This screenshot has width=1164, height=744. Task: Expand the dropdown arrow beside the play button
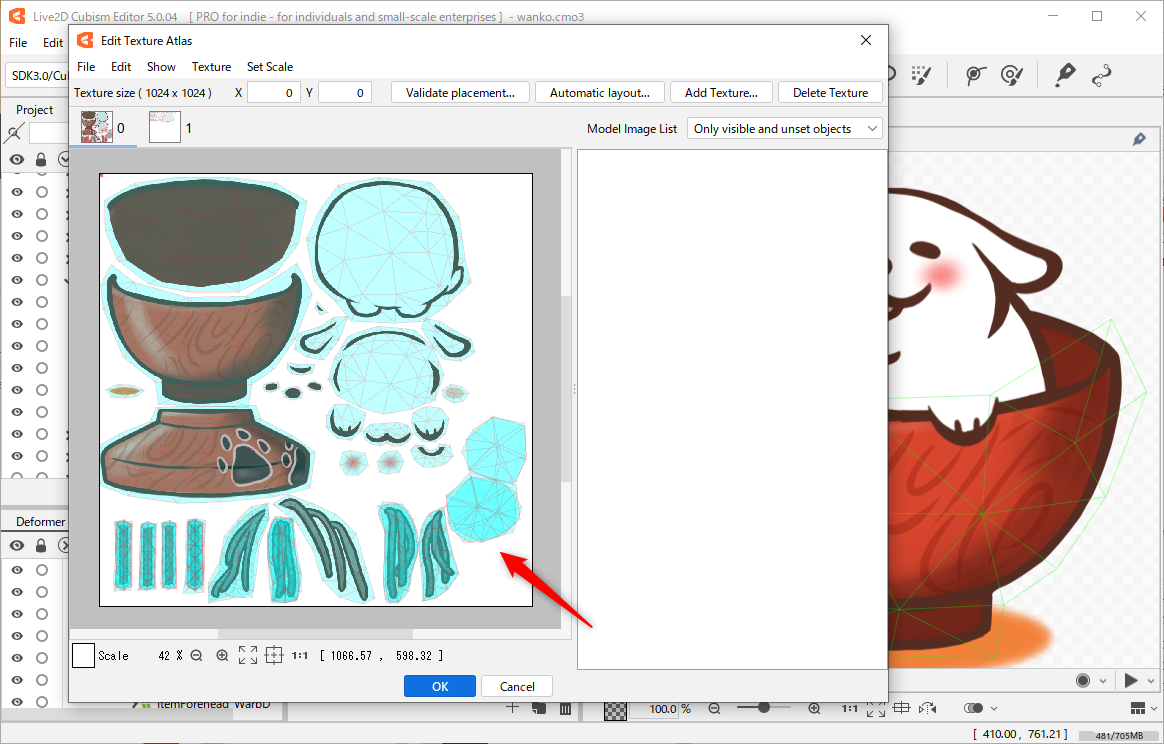pyautogui.click(x=1151, y=681)
